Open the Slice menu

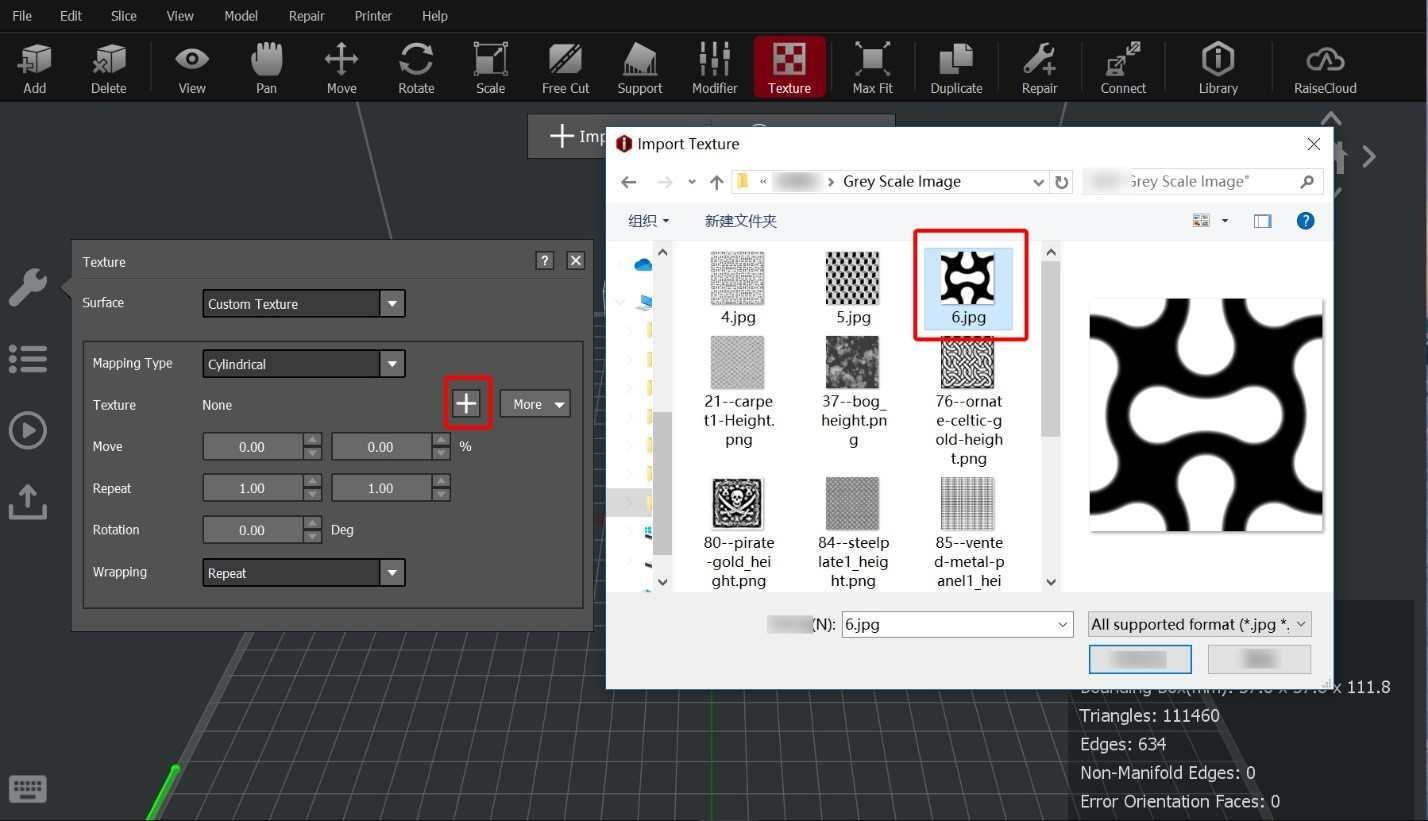click(x=123, y=15)
